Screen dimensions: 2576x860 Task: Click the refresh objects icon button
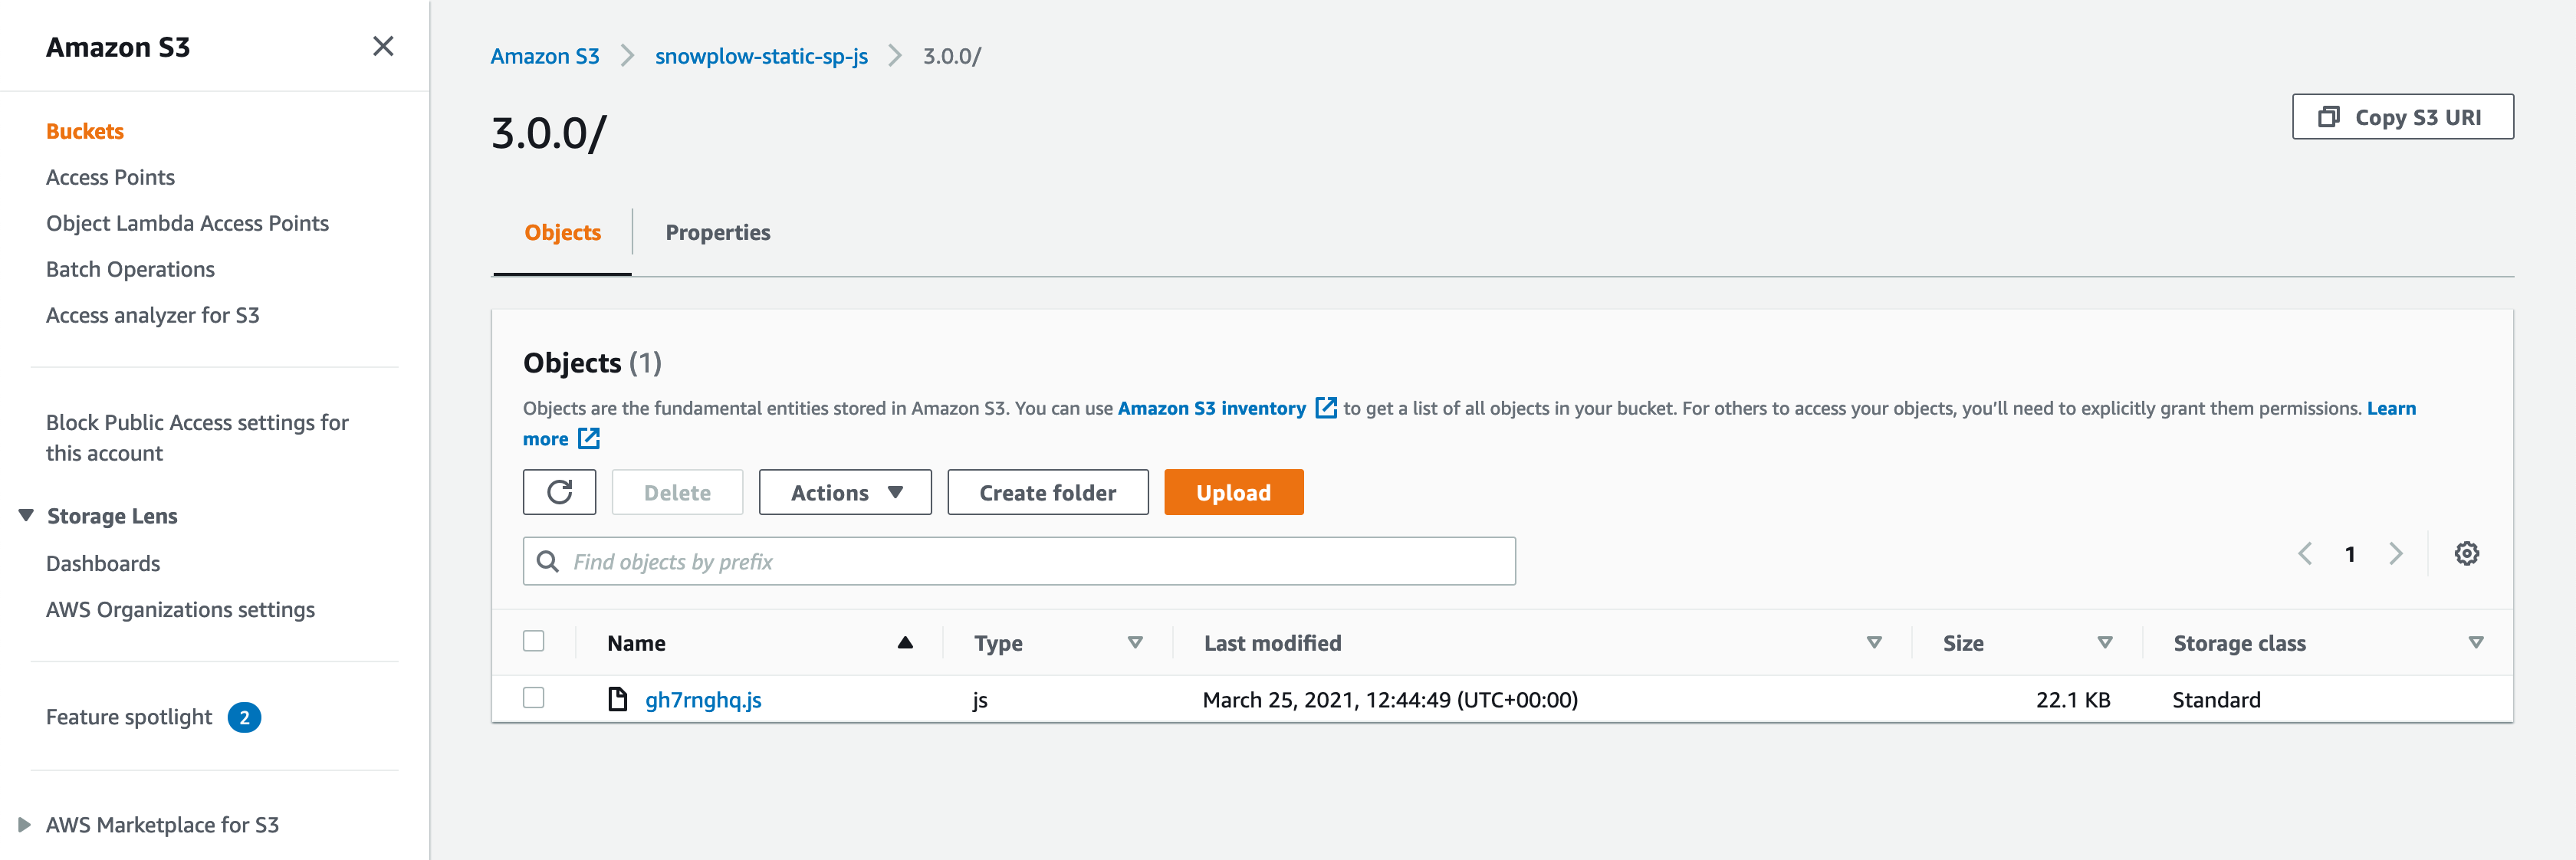pos(559,492)
